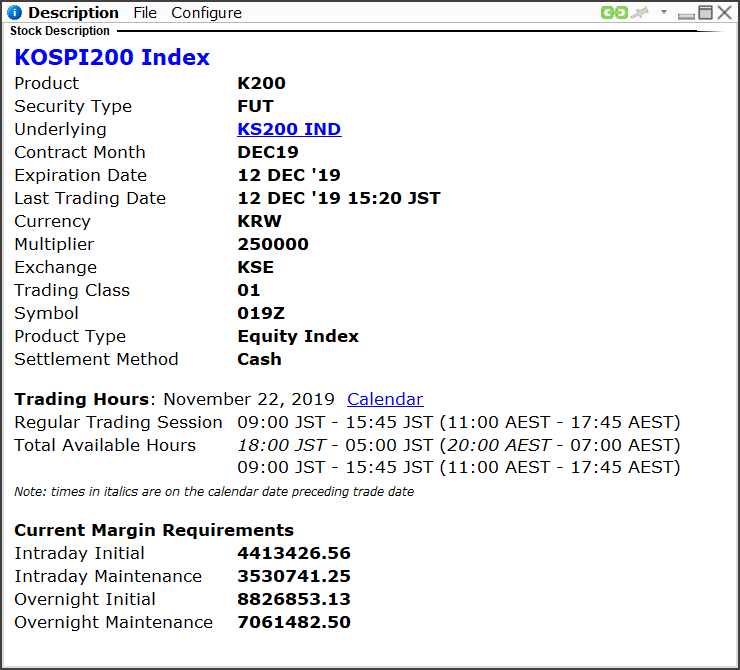This screenshot has height=670, width=740.
Task: Click the Description window title
Action: [74, 13]
